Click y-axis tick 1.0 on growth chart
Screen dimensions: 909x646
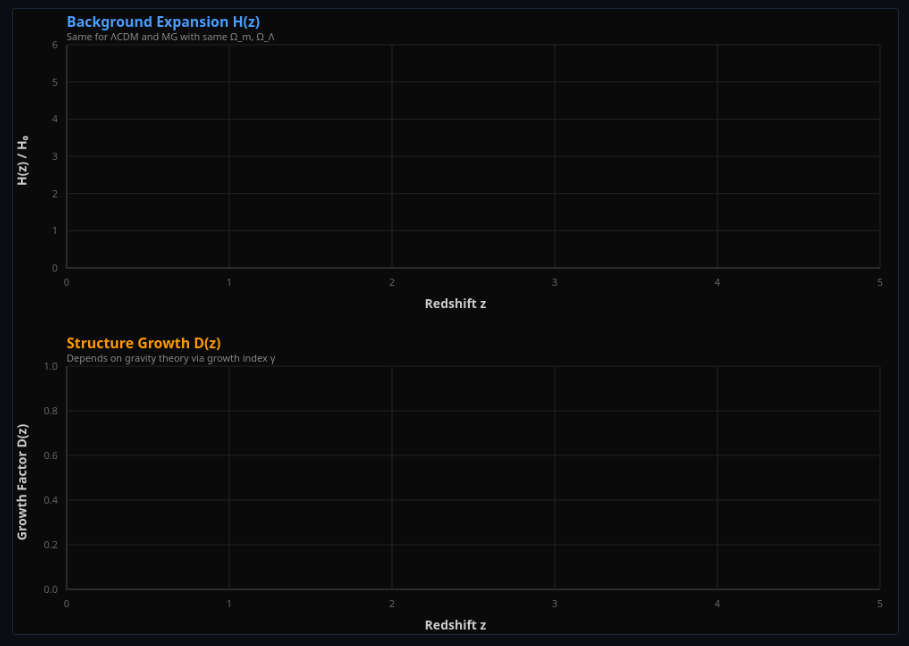[x=51, y=366]
